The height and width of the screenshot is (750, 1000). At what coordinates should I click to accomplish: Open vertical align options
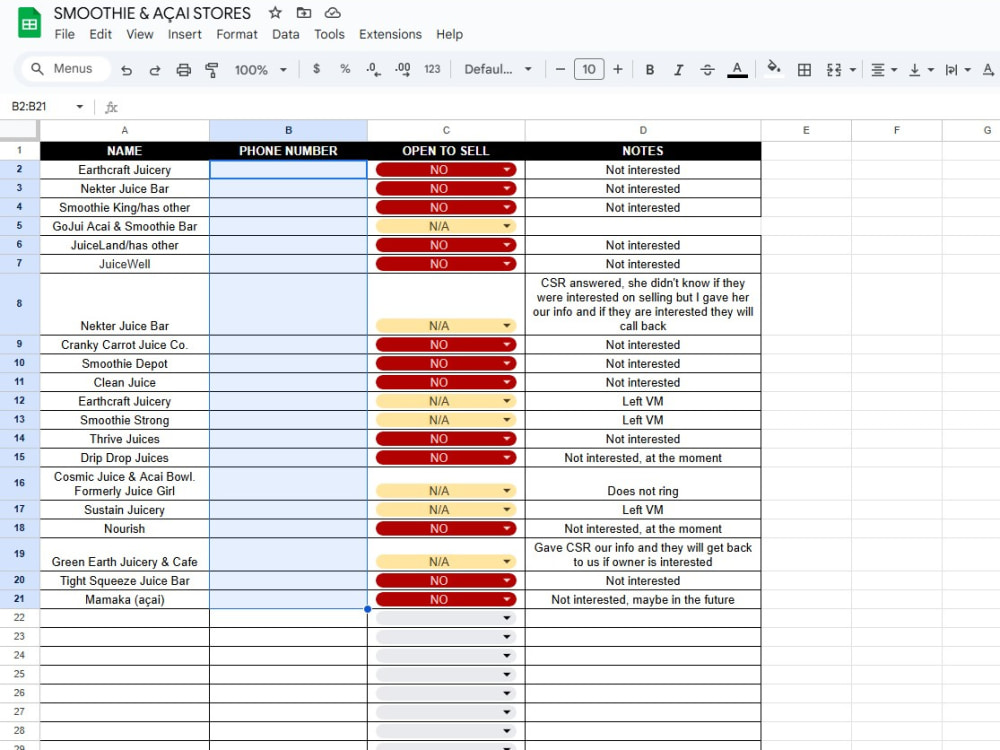pos(921,70)
